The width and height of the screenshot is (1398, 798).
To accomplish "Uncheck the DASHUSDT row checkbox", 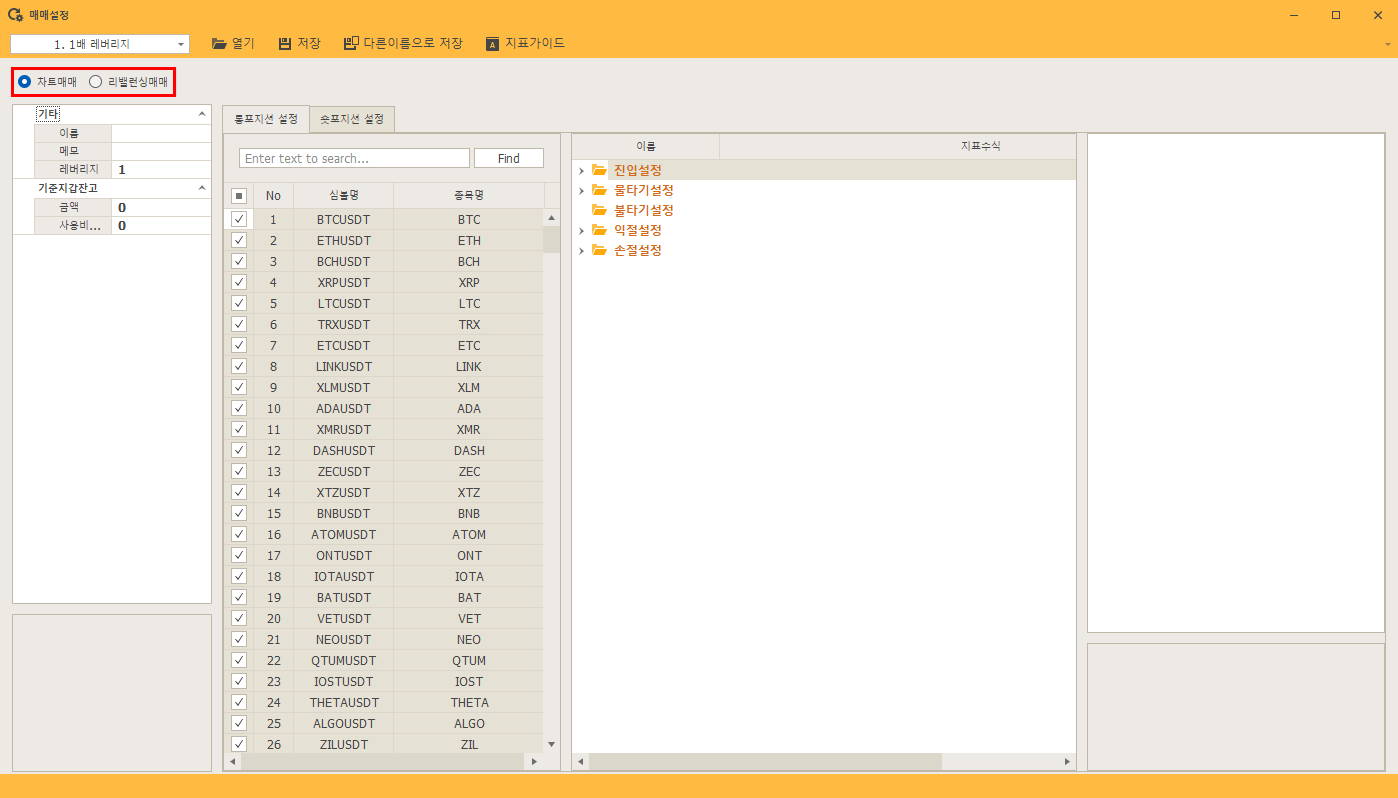I will (x=239, y=450).
